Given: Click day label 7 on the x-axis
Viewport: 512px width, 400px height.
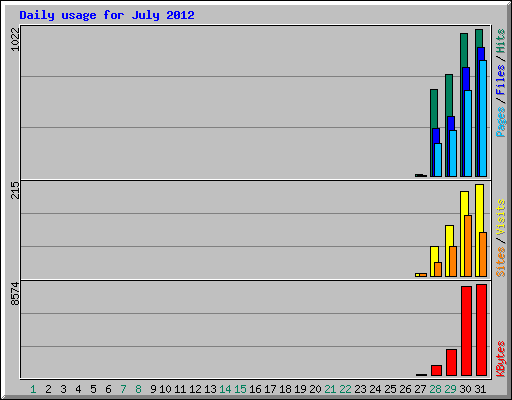Looking at the screenshot, I should click(x=123, y=389).
